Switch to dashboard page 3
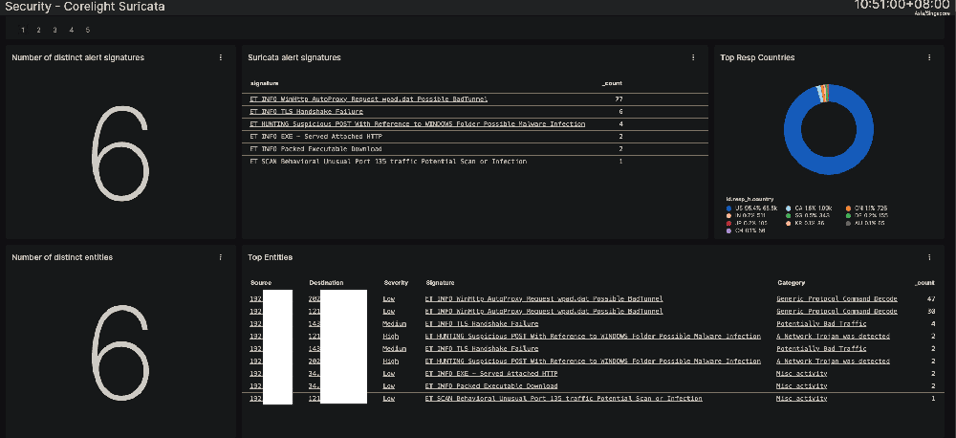956x438 pixels. [55, 31]
